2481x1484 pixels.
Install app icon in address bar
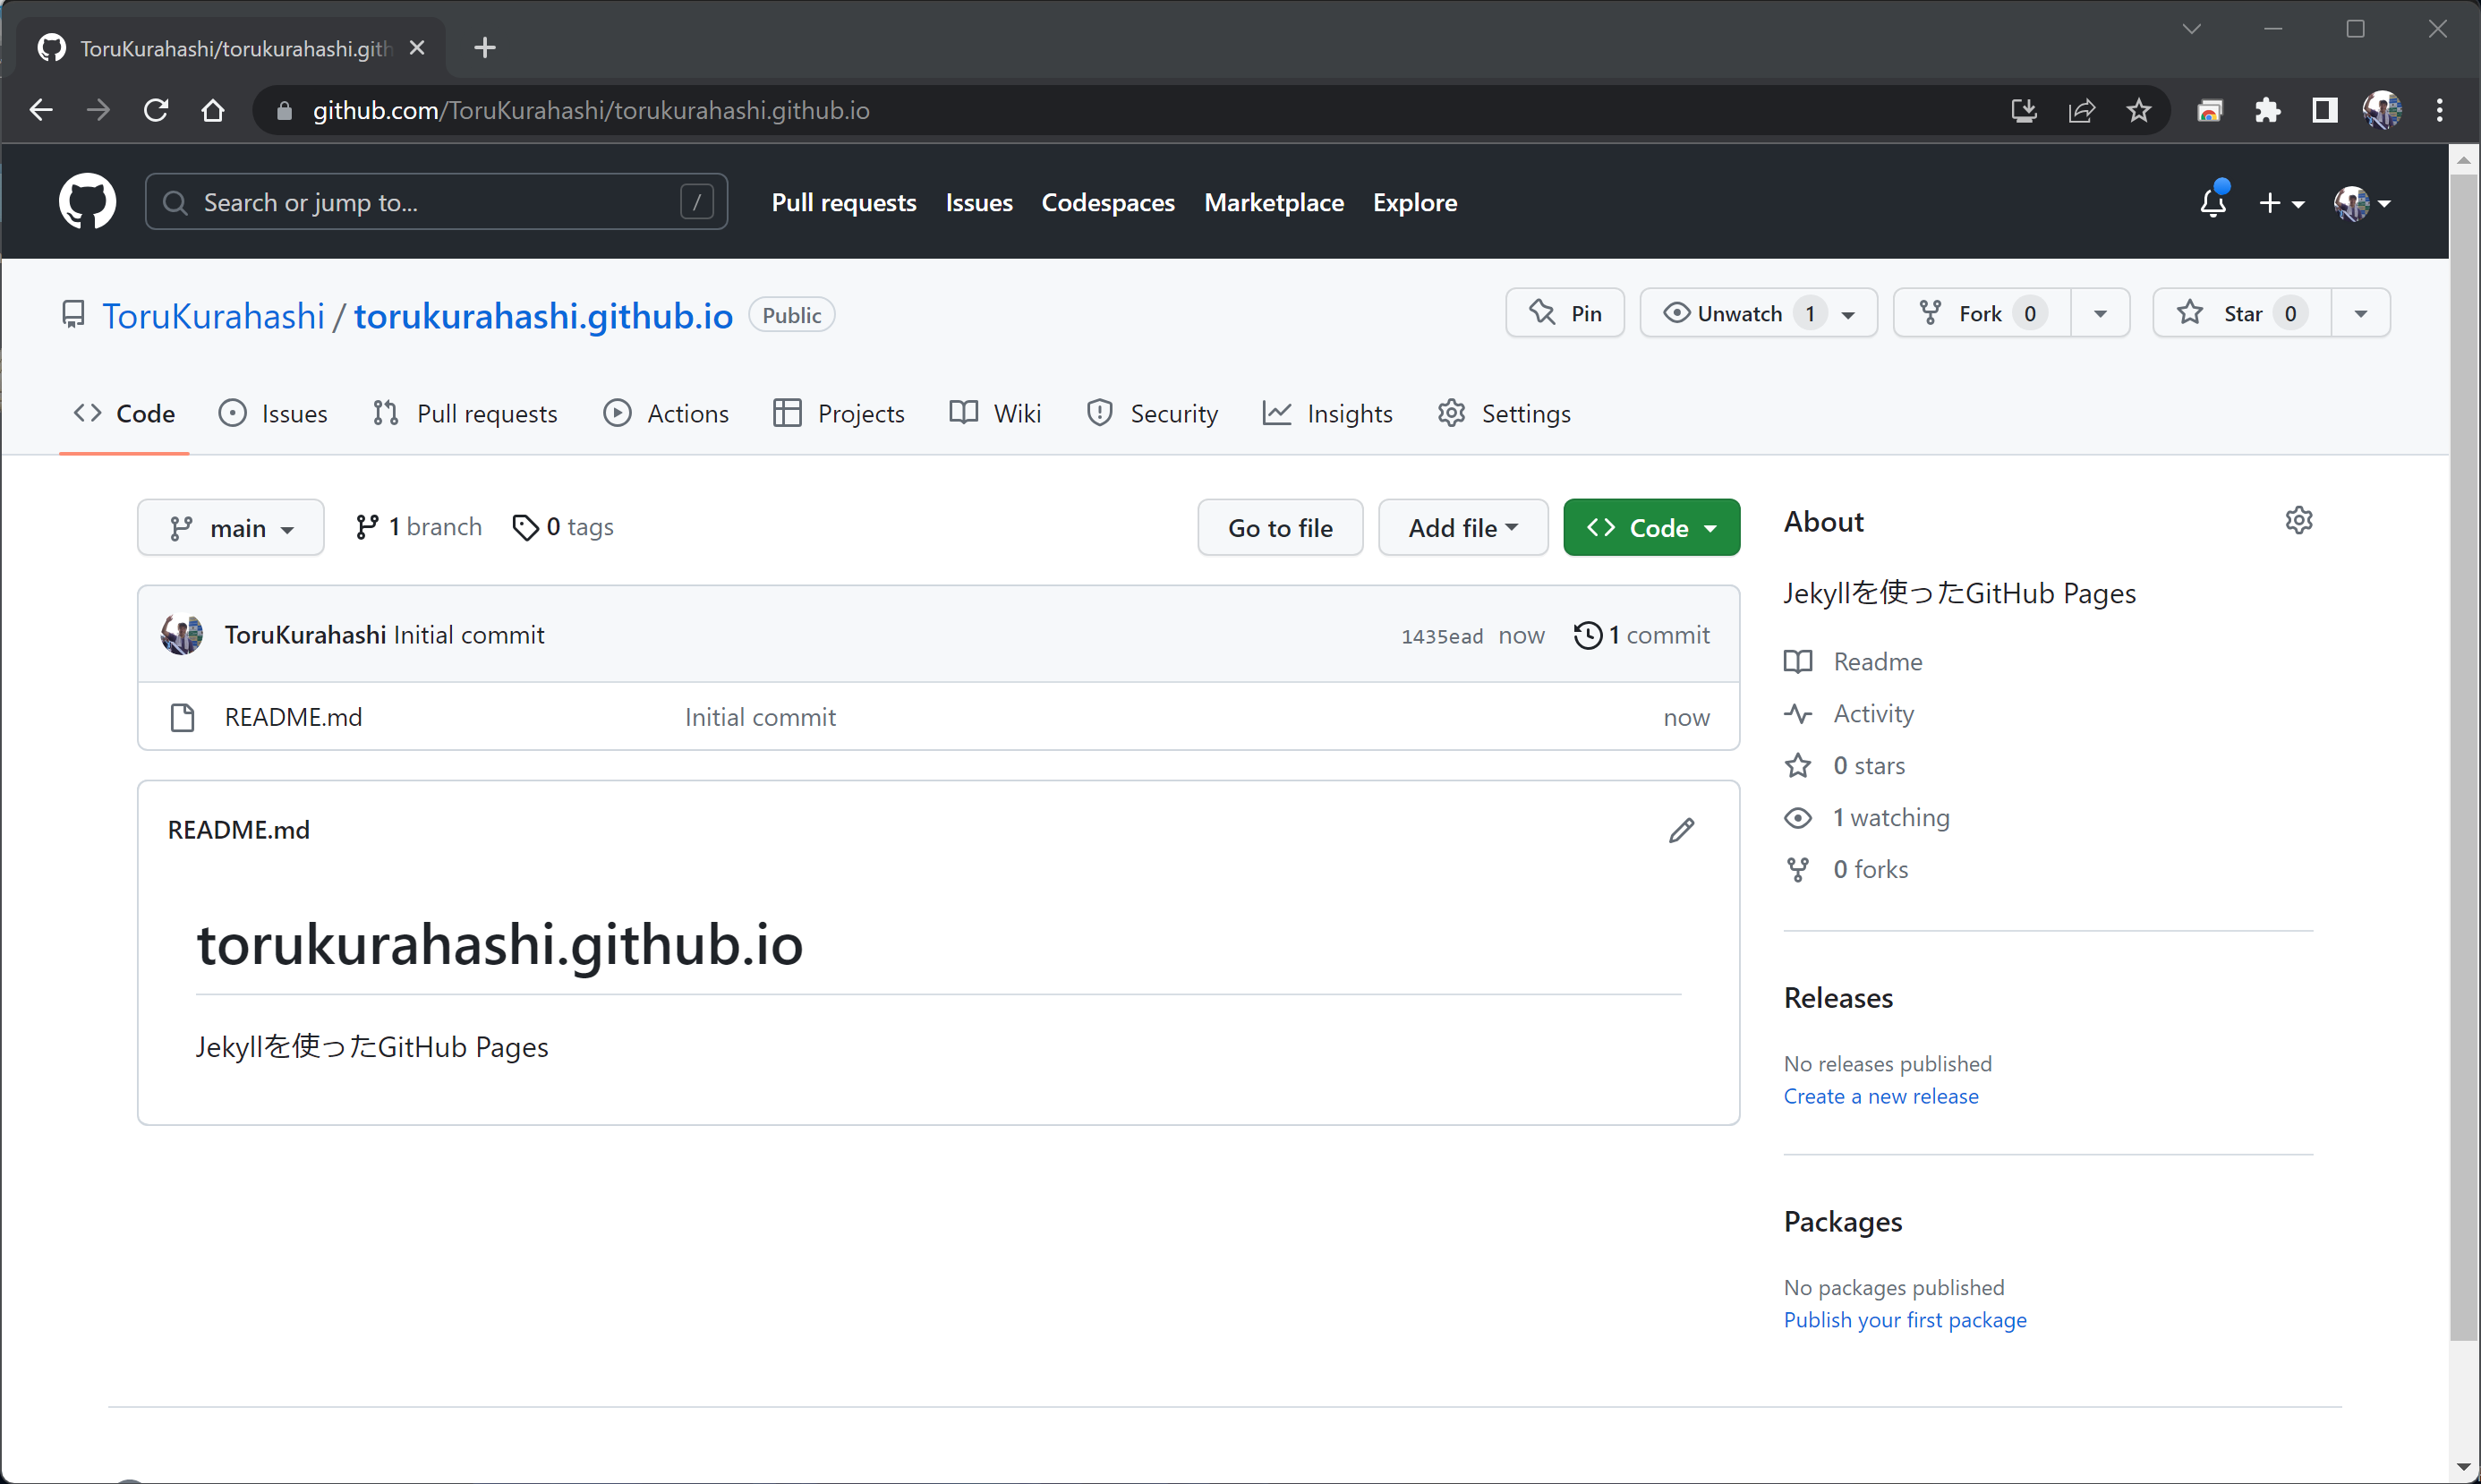2024,110
